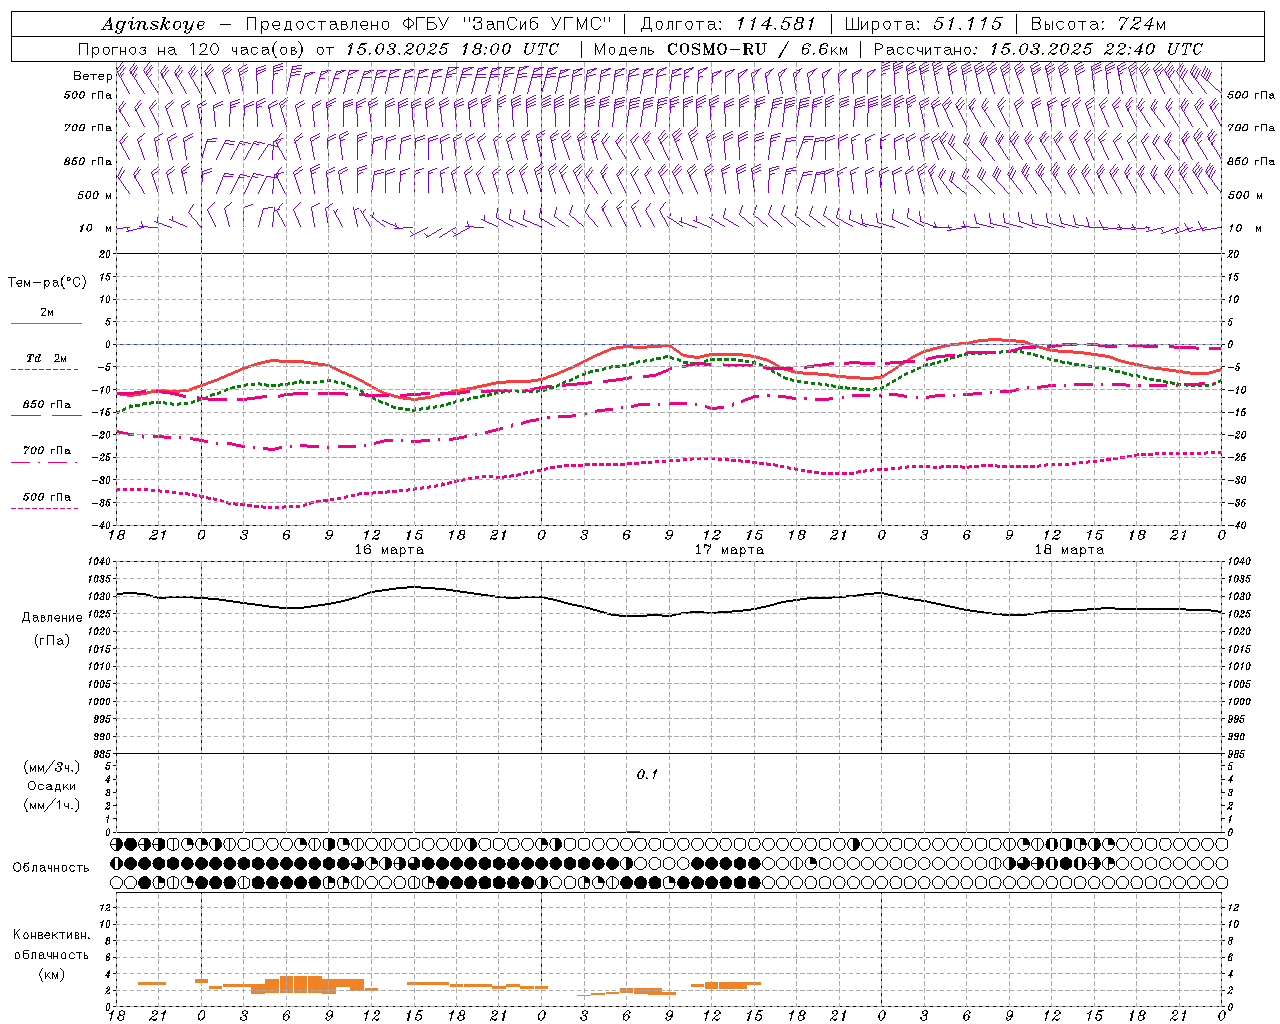
Task: Click the 'Долгота: 114.581' longitude field
Action: coord(728,24)
